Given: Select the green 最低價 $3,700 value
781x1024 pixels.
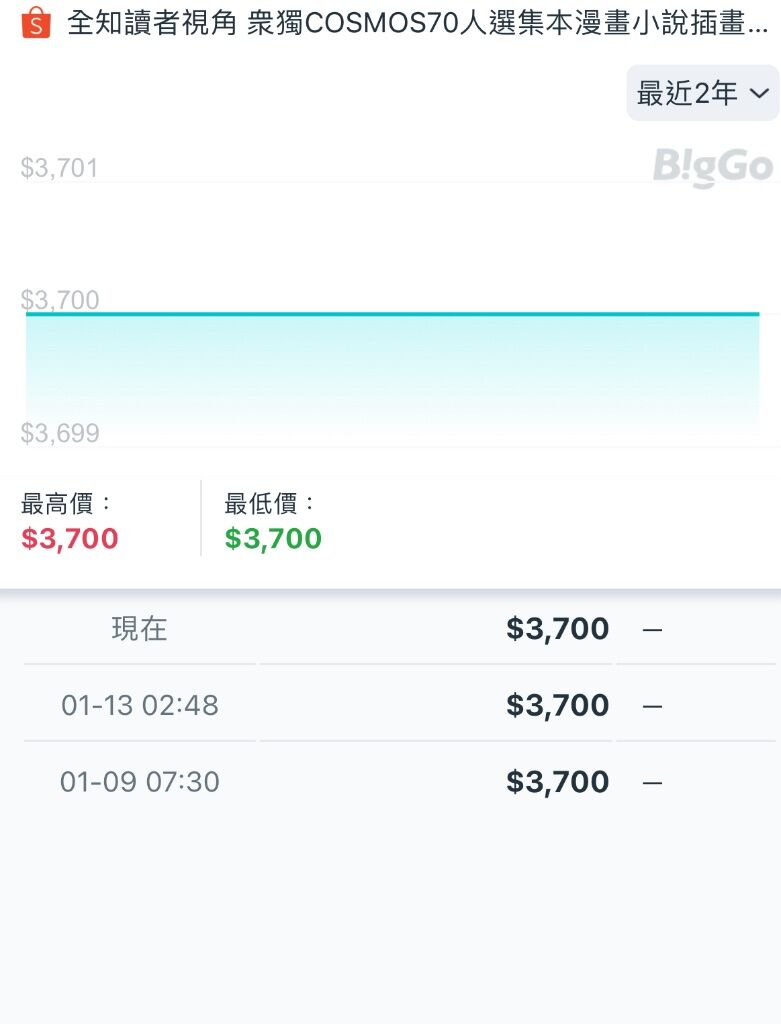Looking at the screenshot, I should (x=273, y=539).
